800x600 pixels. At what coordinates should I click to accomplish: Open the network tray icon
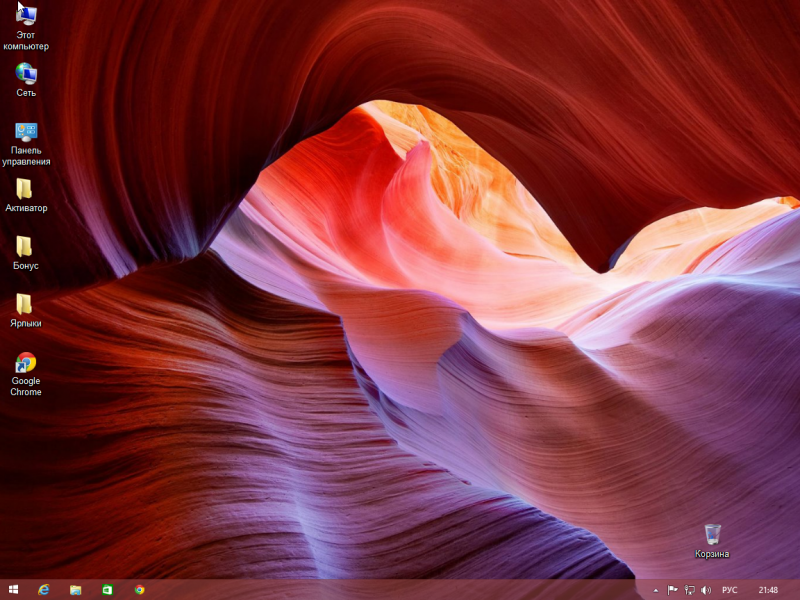pyautogui.click(x=689, y=590)
